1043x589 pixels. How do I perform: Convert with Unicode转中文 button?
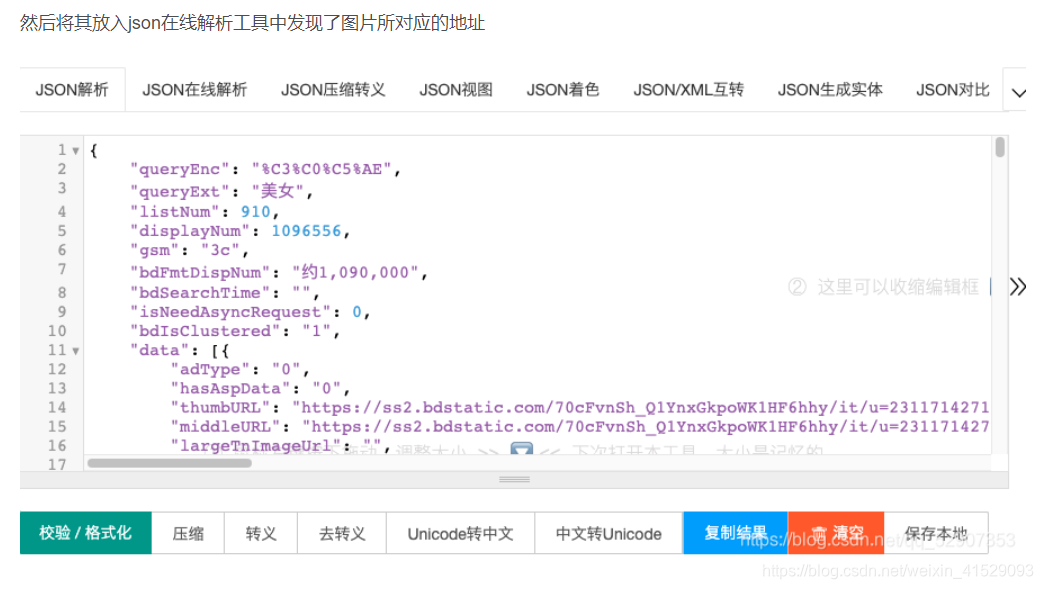pyautogui.click(x=460, y=533)
